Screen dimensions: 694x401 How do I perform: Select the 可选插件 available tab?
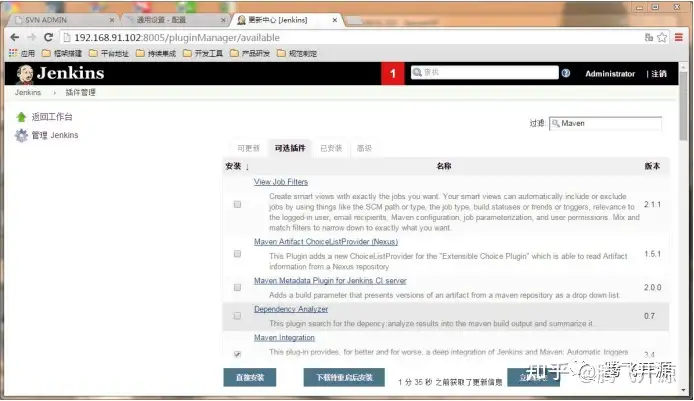click(x=290, y=148)
